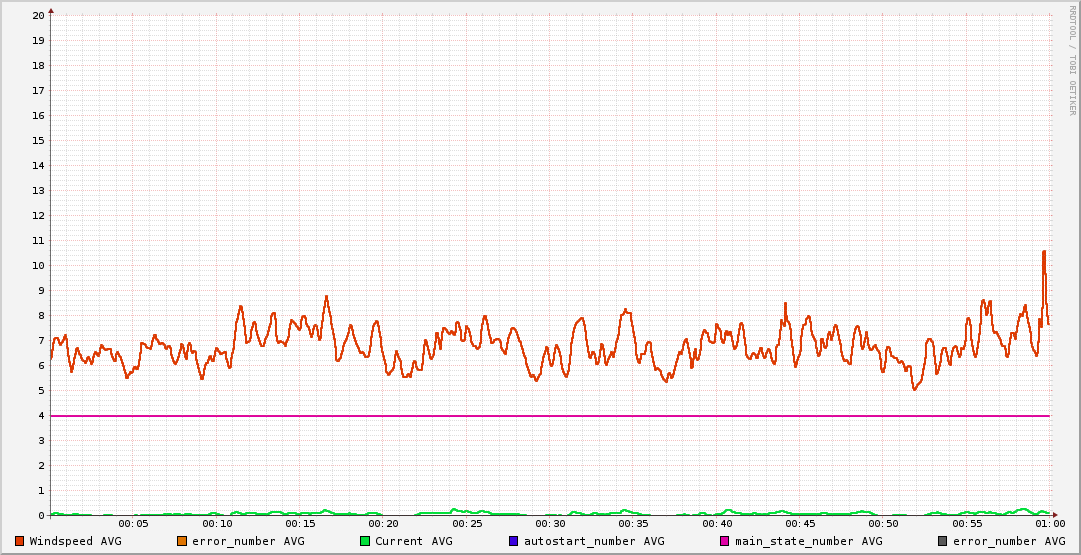Screen dimensions: 1081x555
Task: Click the highest Windspeed spike near 01:00
Action: click(x=1044, y=252)
